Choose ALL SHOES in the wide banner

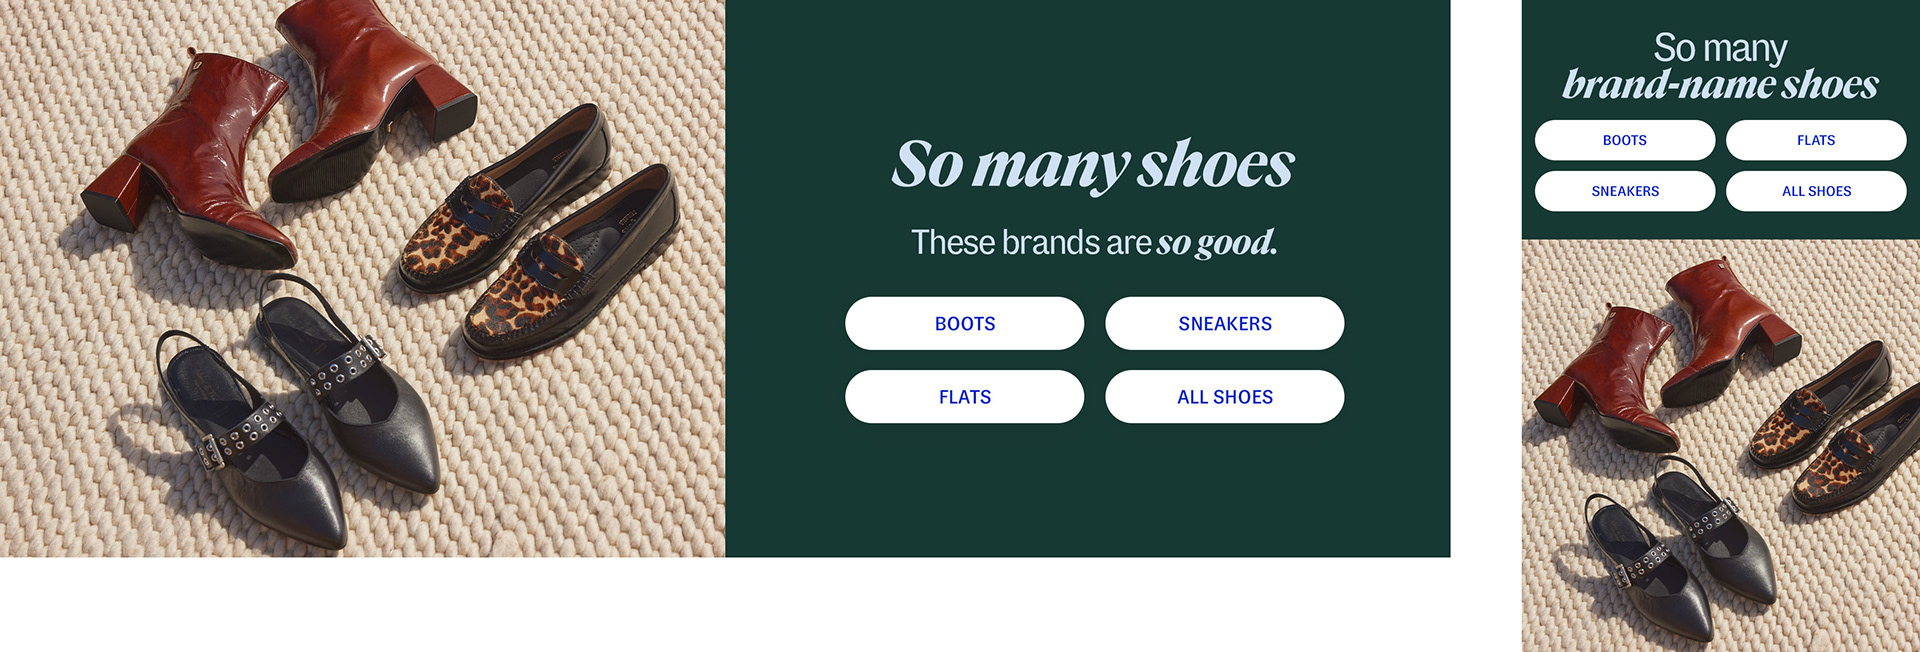coord(1224,397)
